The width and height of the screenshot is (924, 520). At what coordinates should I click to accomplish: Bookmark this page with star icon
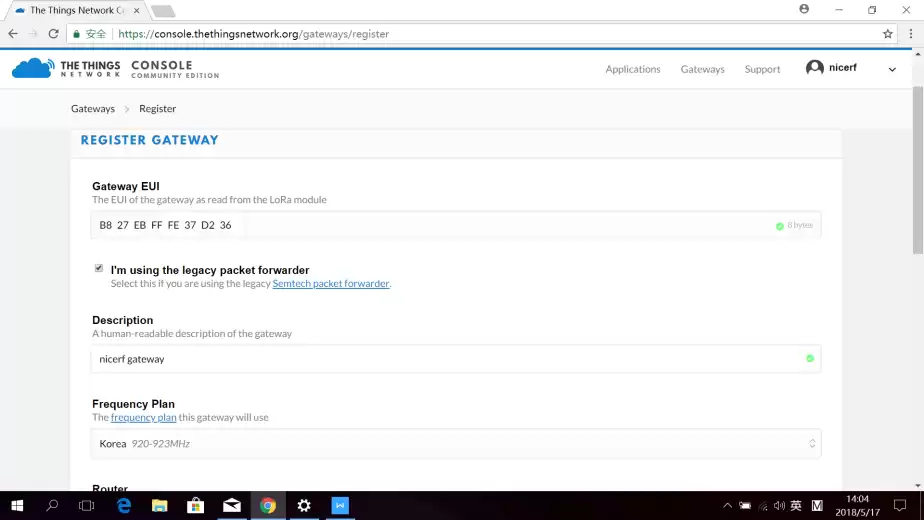click(887, 34)
